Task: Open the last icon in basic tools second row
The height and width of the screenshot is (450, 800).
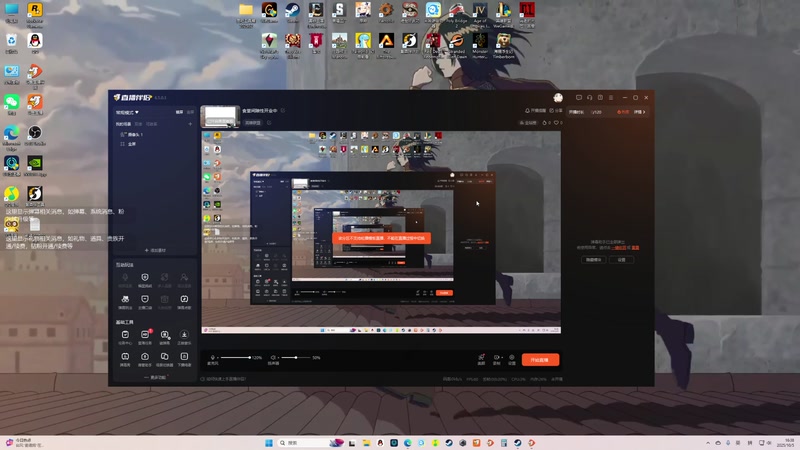Action: pos(184,359)
